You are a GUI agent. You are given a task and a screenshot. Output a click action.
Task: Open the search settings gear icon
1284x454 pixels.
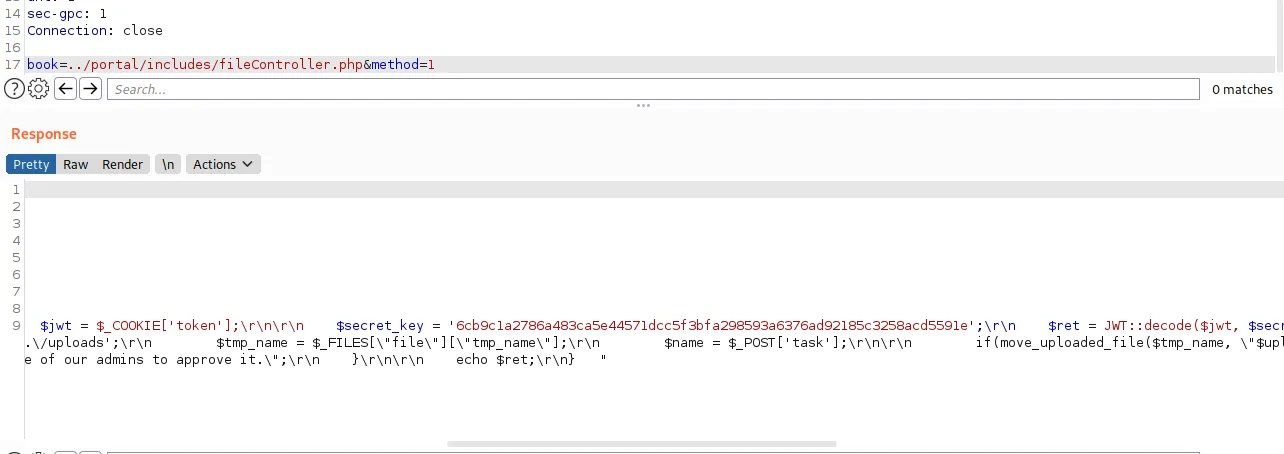pyautogui.click(x=38, y=89)
